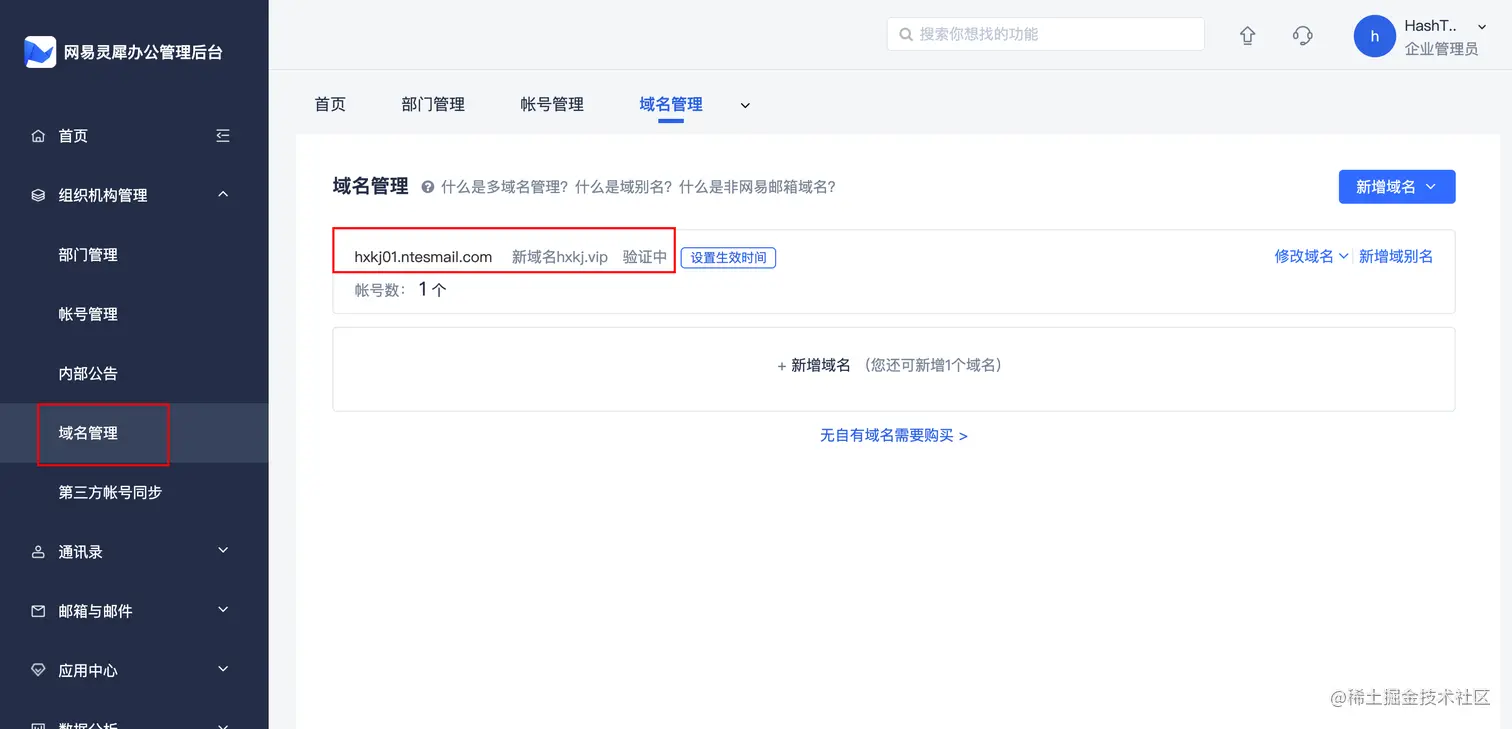
Task: Open the 修改域名 dropdown
Action: [x=1311, y=257]
